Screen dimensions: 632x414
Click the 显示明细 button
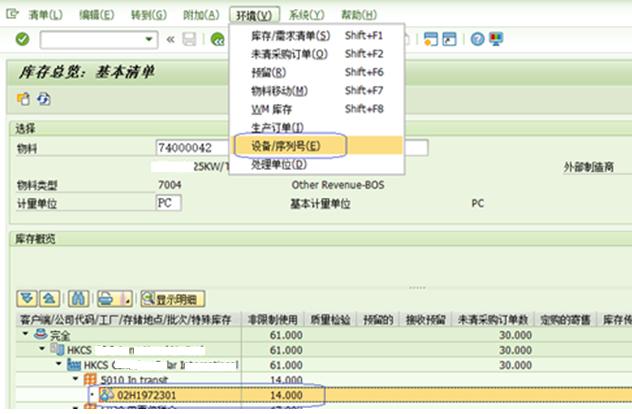pos(173,299)
